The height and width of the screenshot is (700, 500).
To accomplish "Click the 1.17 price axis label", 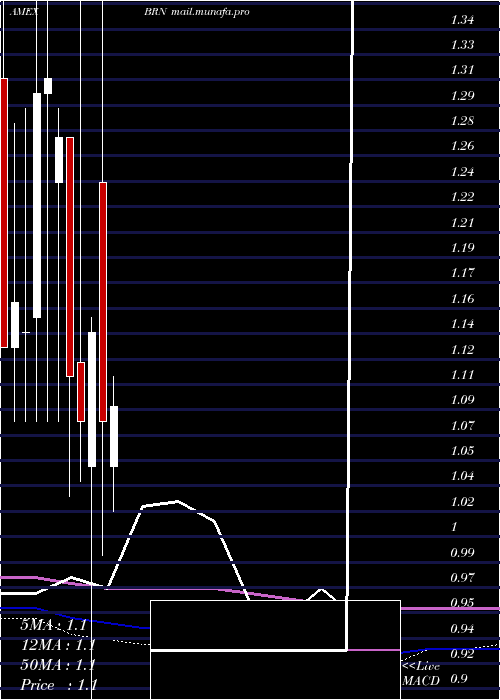I will (x=462, y=273).
